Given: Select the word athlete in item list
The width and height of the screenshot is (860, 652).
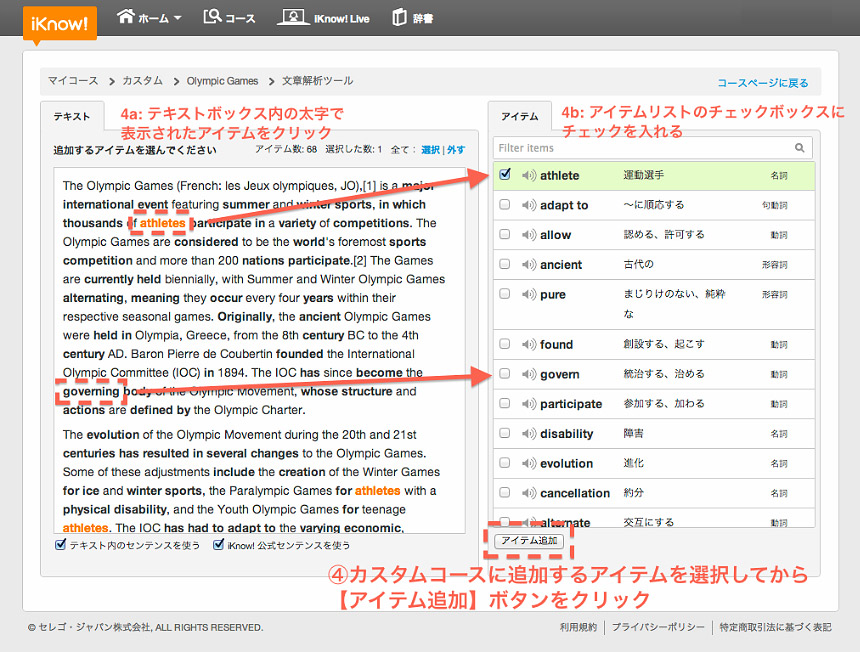Looking at the screenshot, I should click(x=559, y=175).
